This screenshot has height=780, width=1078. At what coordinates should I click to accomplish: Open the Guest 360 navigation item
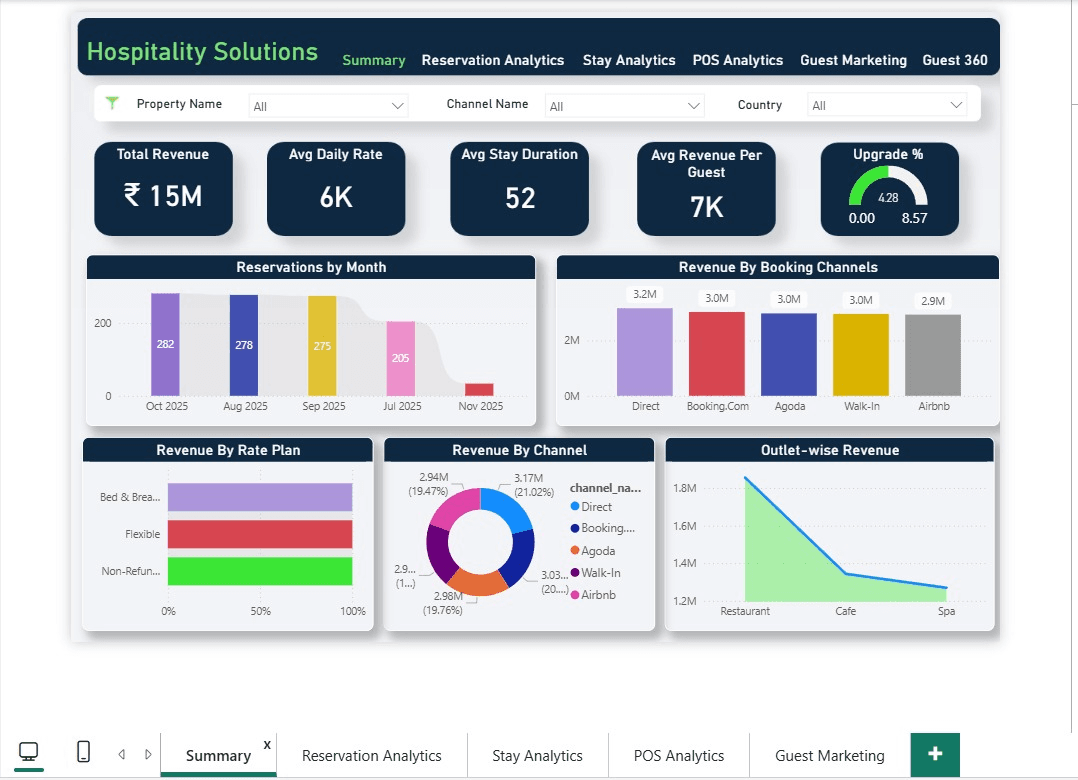click(x=955, y=60)
